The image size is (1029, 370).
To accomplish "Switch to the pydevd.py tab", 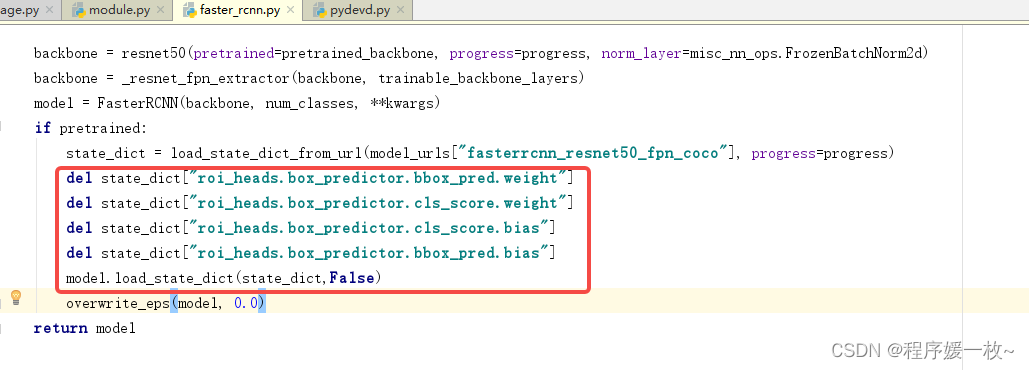I will coord(359,10).
